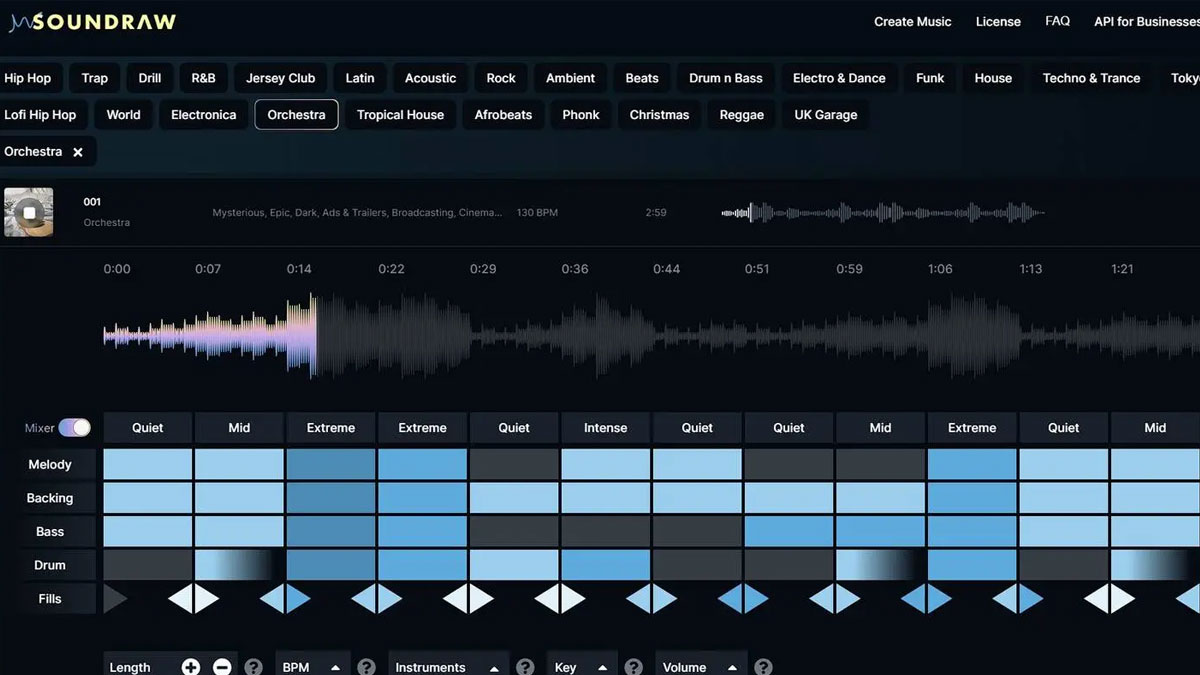This screenshot has height=675, width=1200.
Task: Toggle Drum block in the Intense section
Action: (605, 565)
